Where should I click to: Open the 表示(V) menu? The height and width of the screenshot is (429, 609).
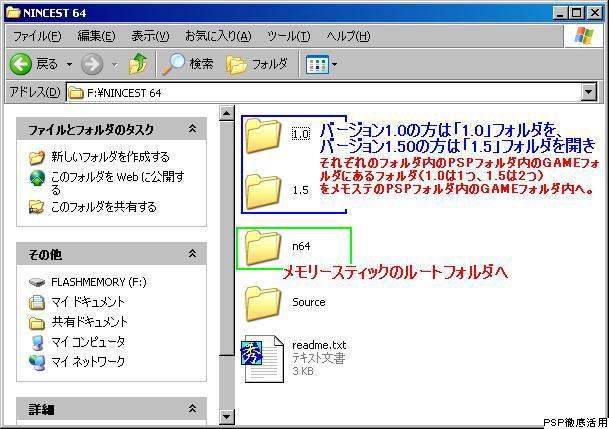(150, 36)
